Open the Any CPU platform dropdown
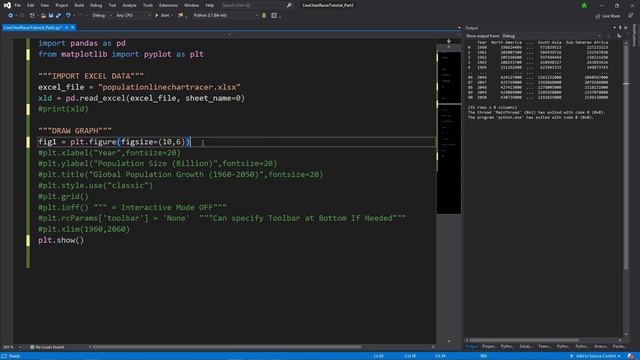 point(133,16)
